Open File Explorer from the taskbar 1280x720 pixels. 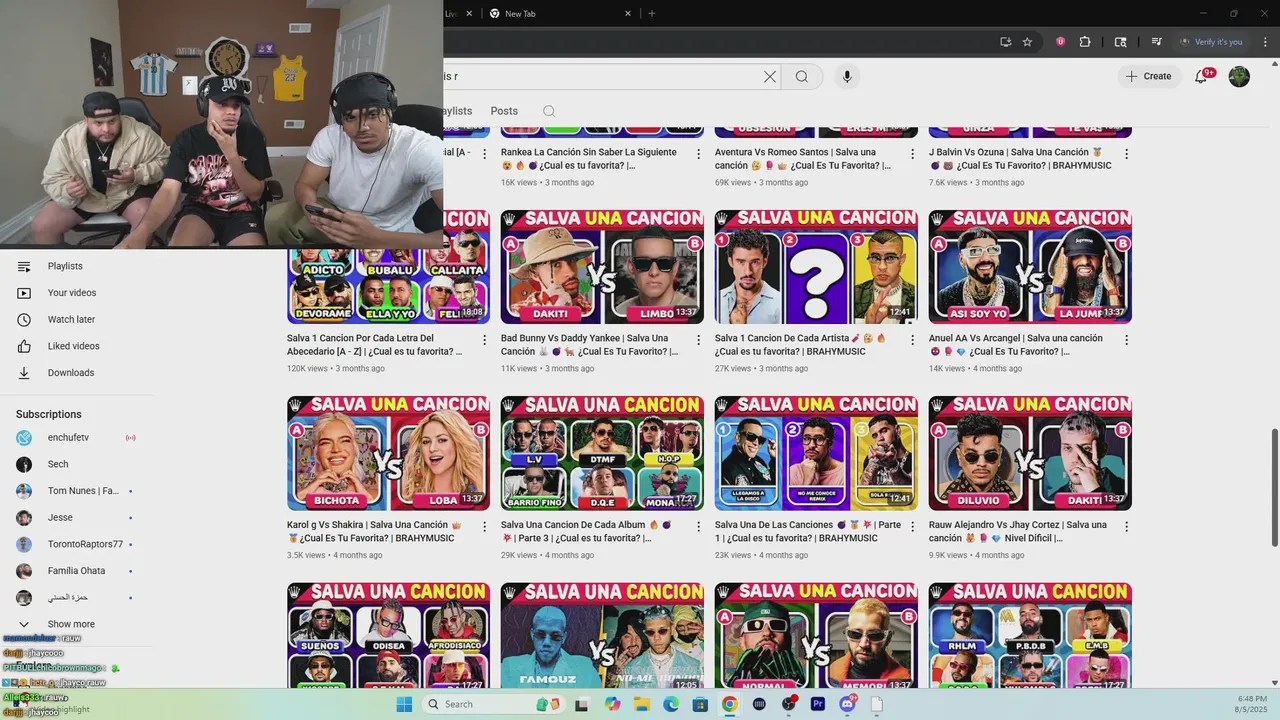point(642,704)
